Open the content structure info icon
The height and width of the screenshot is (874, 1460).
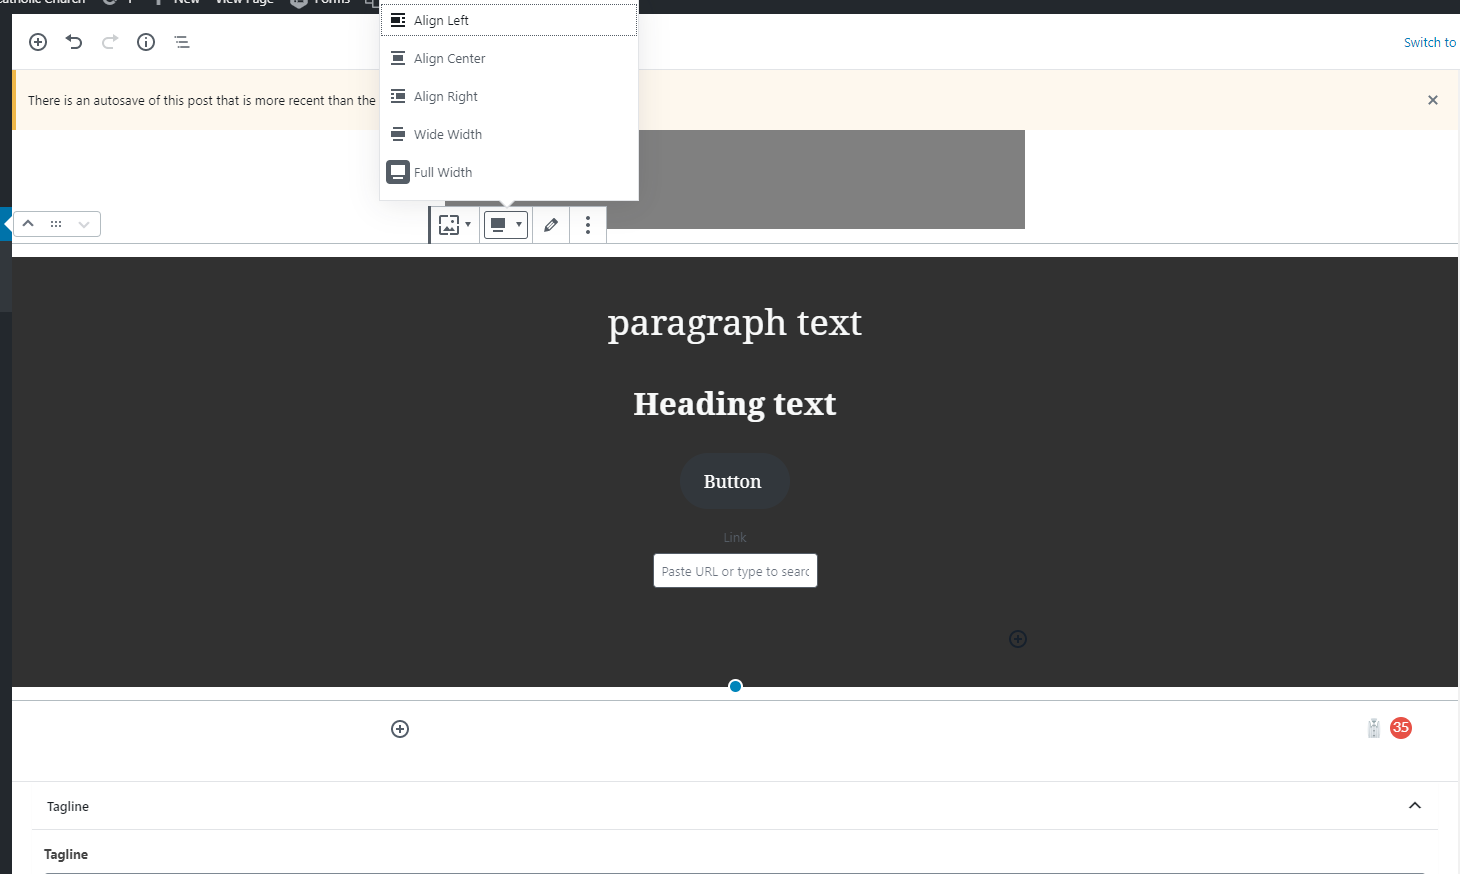(146, 42)
